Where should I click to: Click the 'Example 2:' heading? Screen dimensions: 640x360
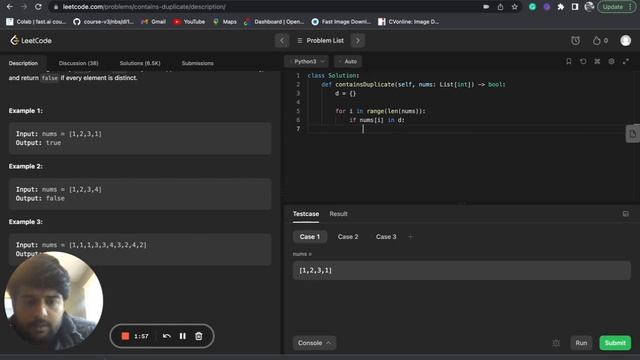(x=26, y=166)
